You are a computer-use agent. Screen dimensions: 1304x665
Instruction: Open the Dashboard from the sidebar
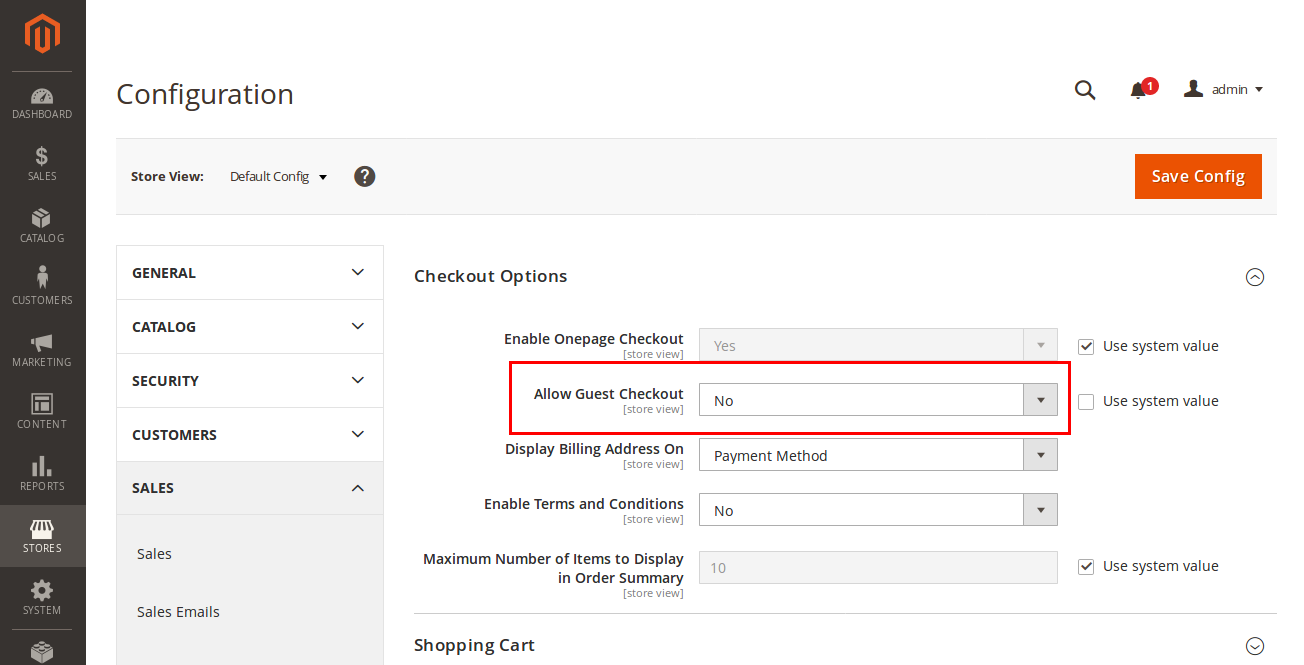(x=42, y=103)
